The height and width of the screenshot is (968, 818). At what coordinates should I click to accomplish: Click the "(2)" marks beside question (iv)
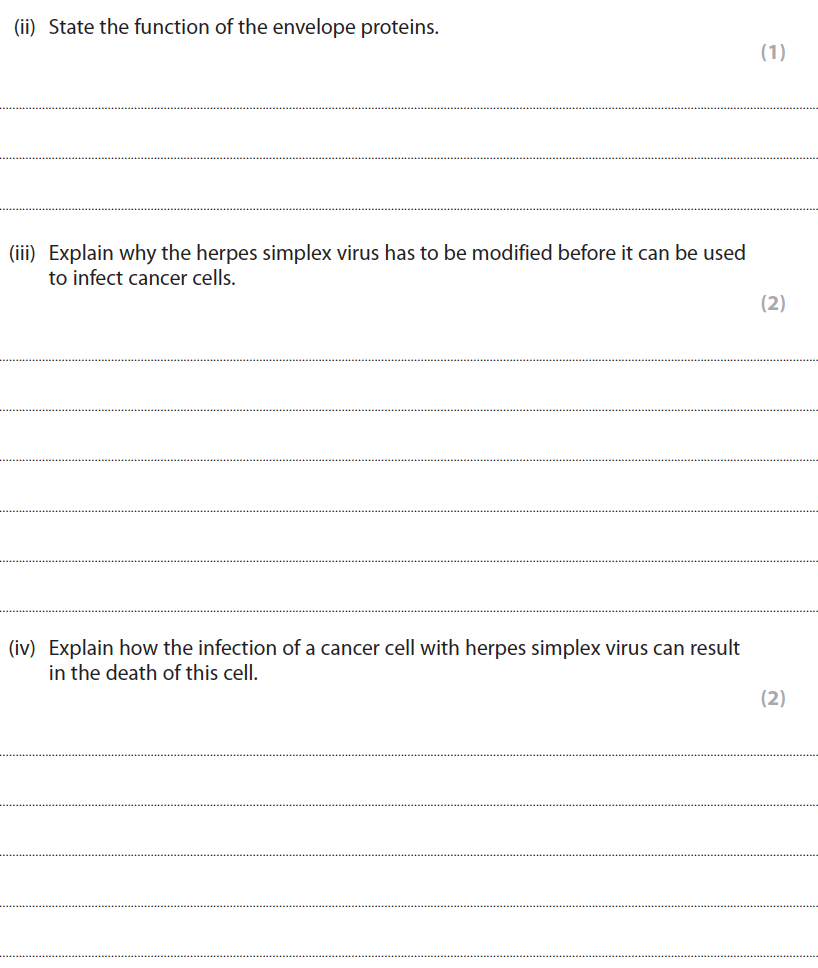point(773,698)
